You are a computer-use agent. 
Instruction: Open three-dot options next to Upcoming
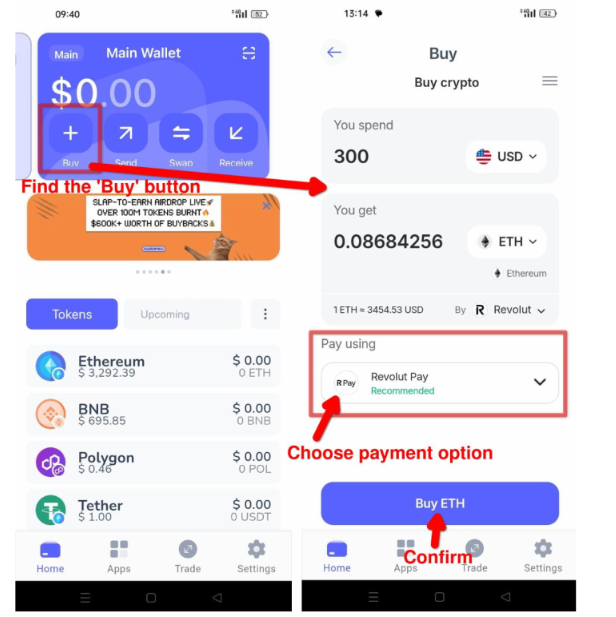(265, 314)
